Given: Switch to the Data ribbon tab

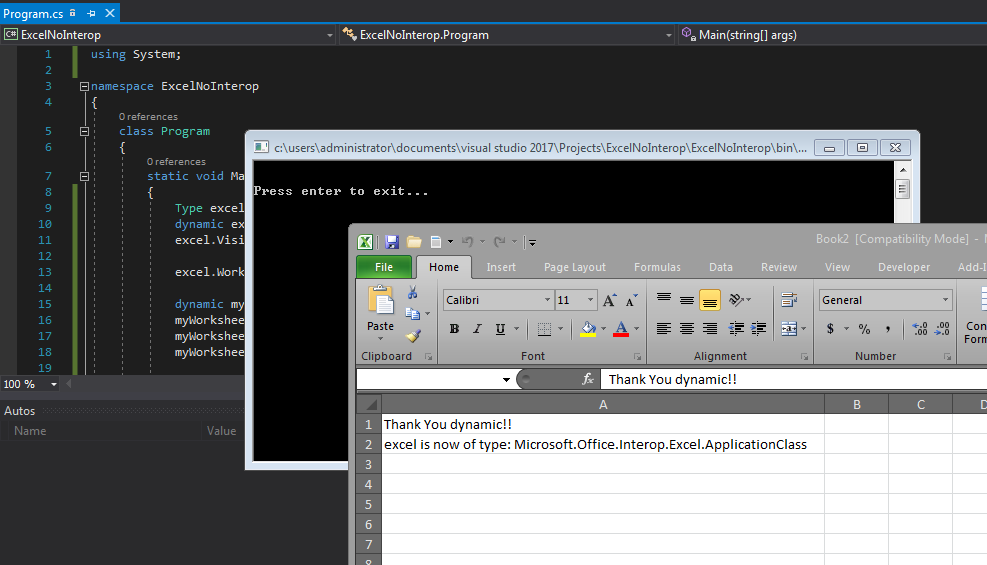Looking at the screenshot, I should (x=721, y=267).
